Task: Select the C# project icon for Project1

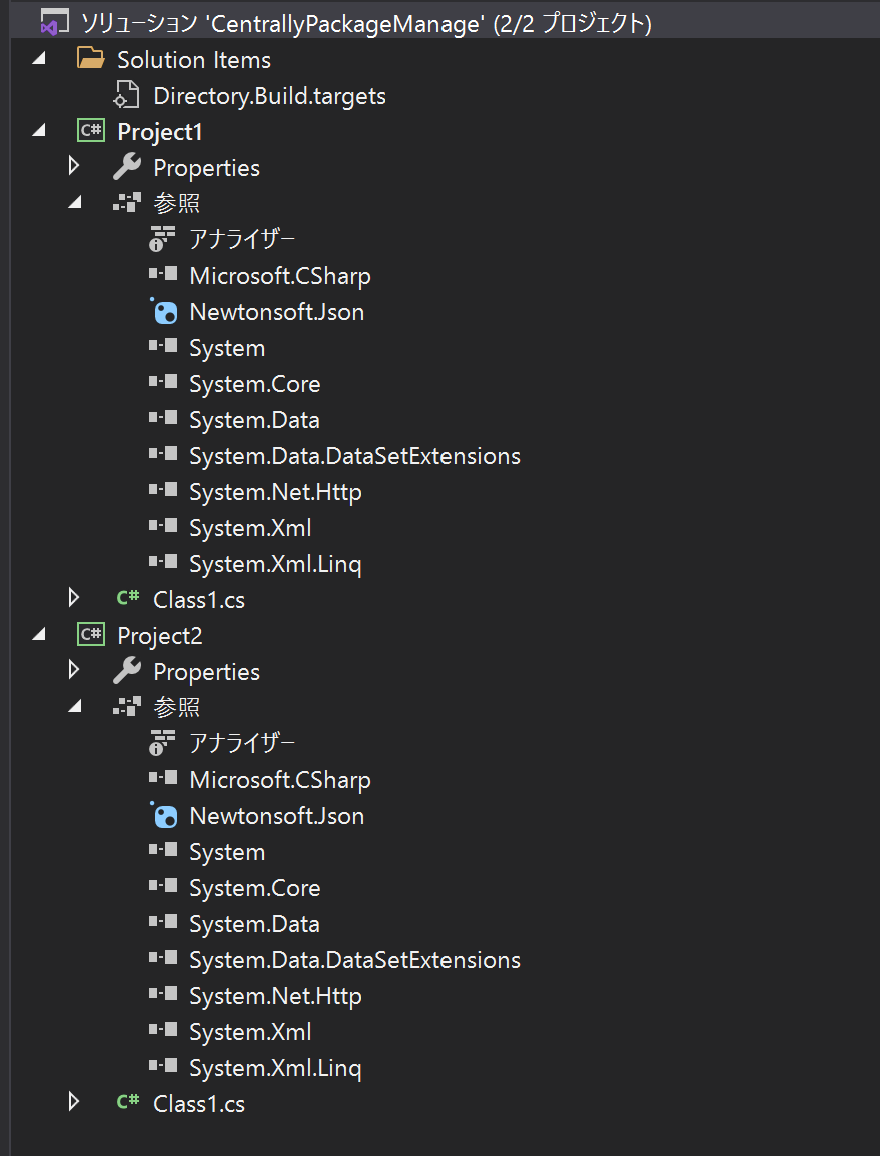Action: (x=90, y=131)
